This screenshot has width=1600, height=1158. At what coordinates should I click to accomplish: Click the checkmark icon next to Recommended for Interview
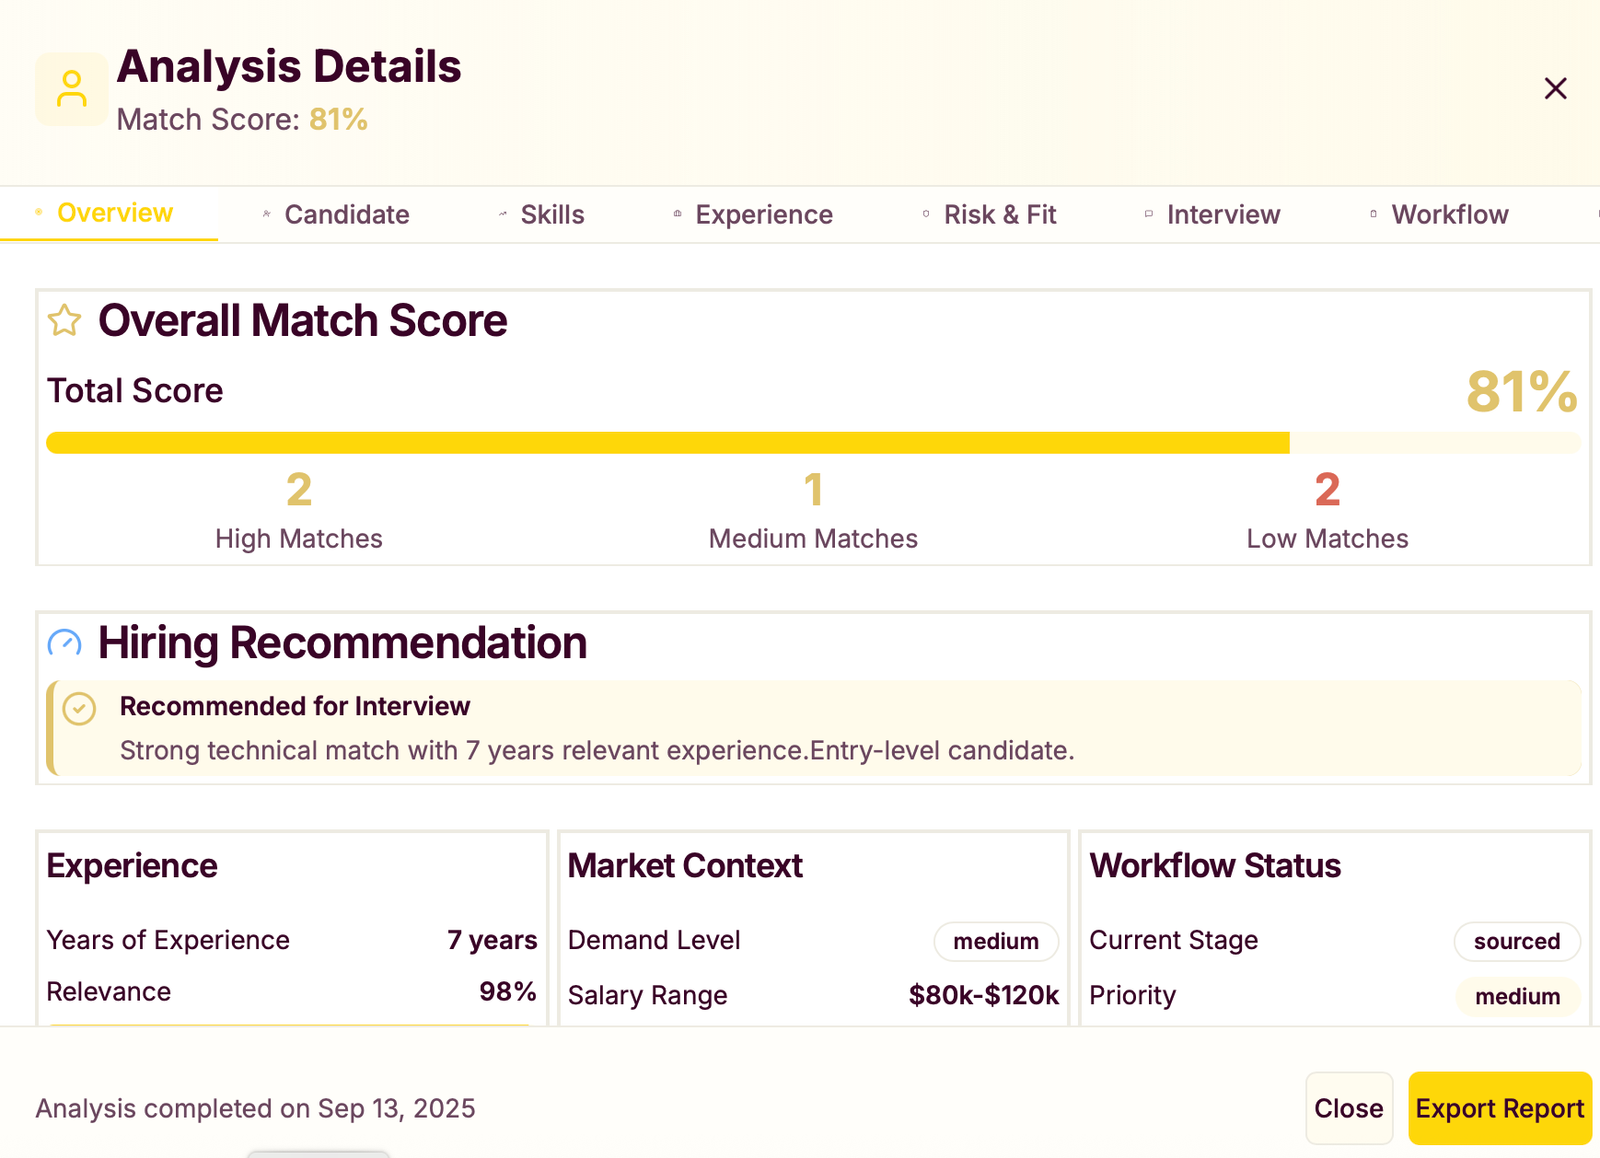(x=78, y=710)
